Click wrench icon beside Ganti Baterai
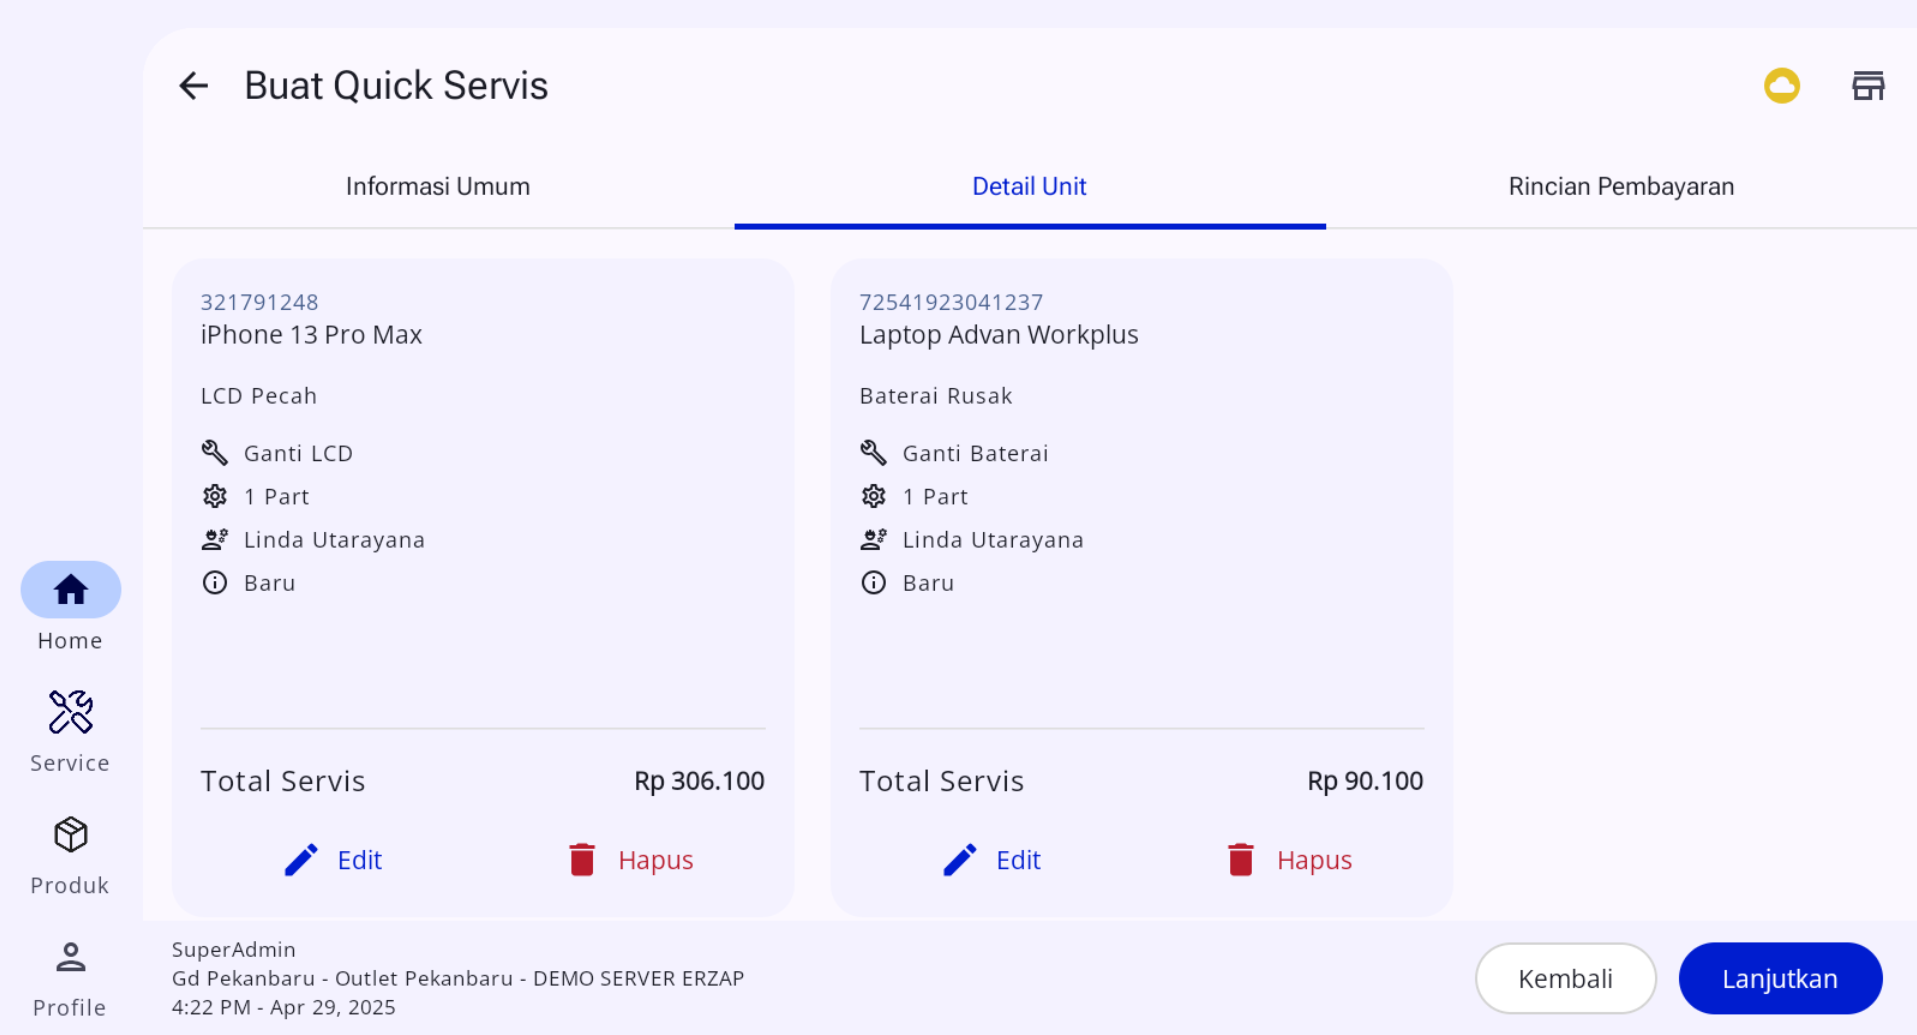Image resolution: width=1917 pixels, height=1035 pixels. 873,452
